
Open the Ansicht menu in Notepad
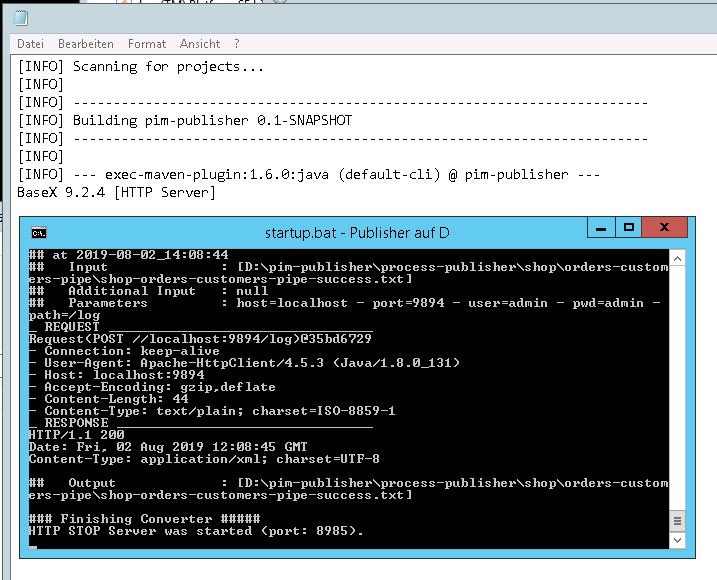click(x=200, y=44)
